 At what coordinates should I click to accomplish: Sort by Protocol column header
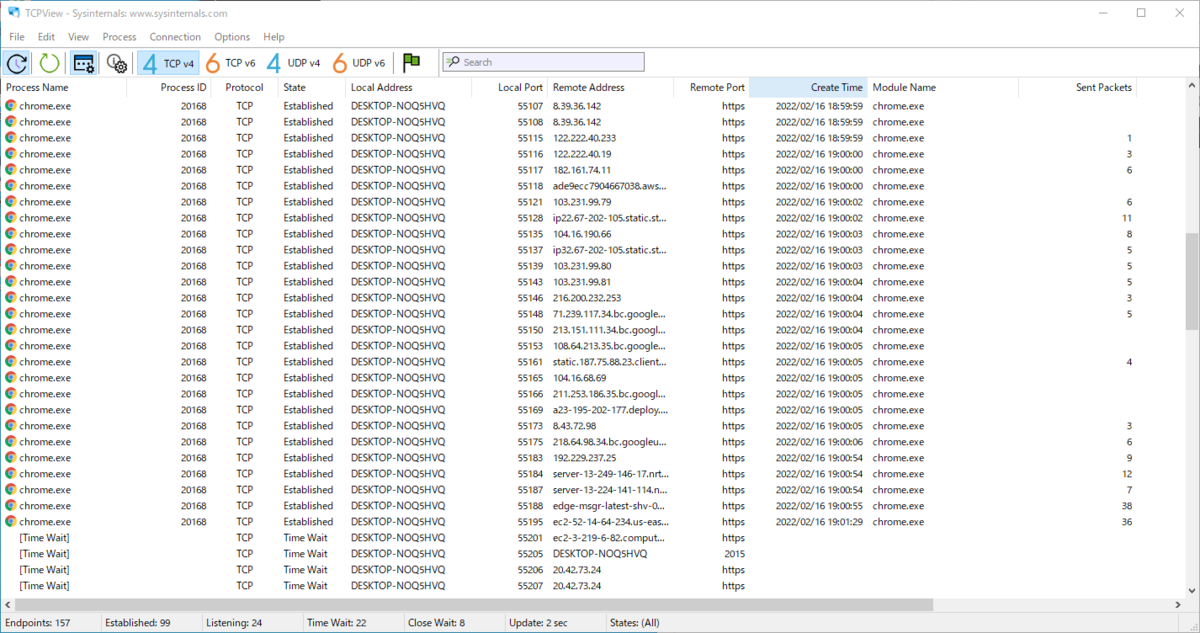coord(244,88)
